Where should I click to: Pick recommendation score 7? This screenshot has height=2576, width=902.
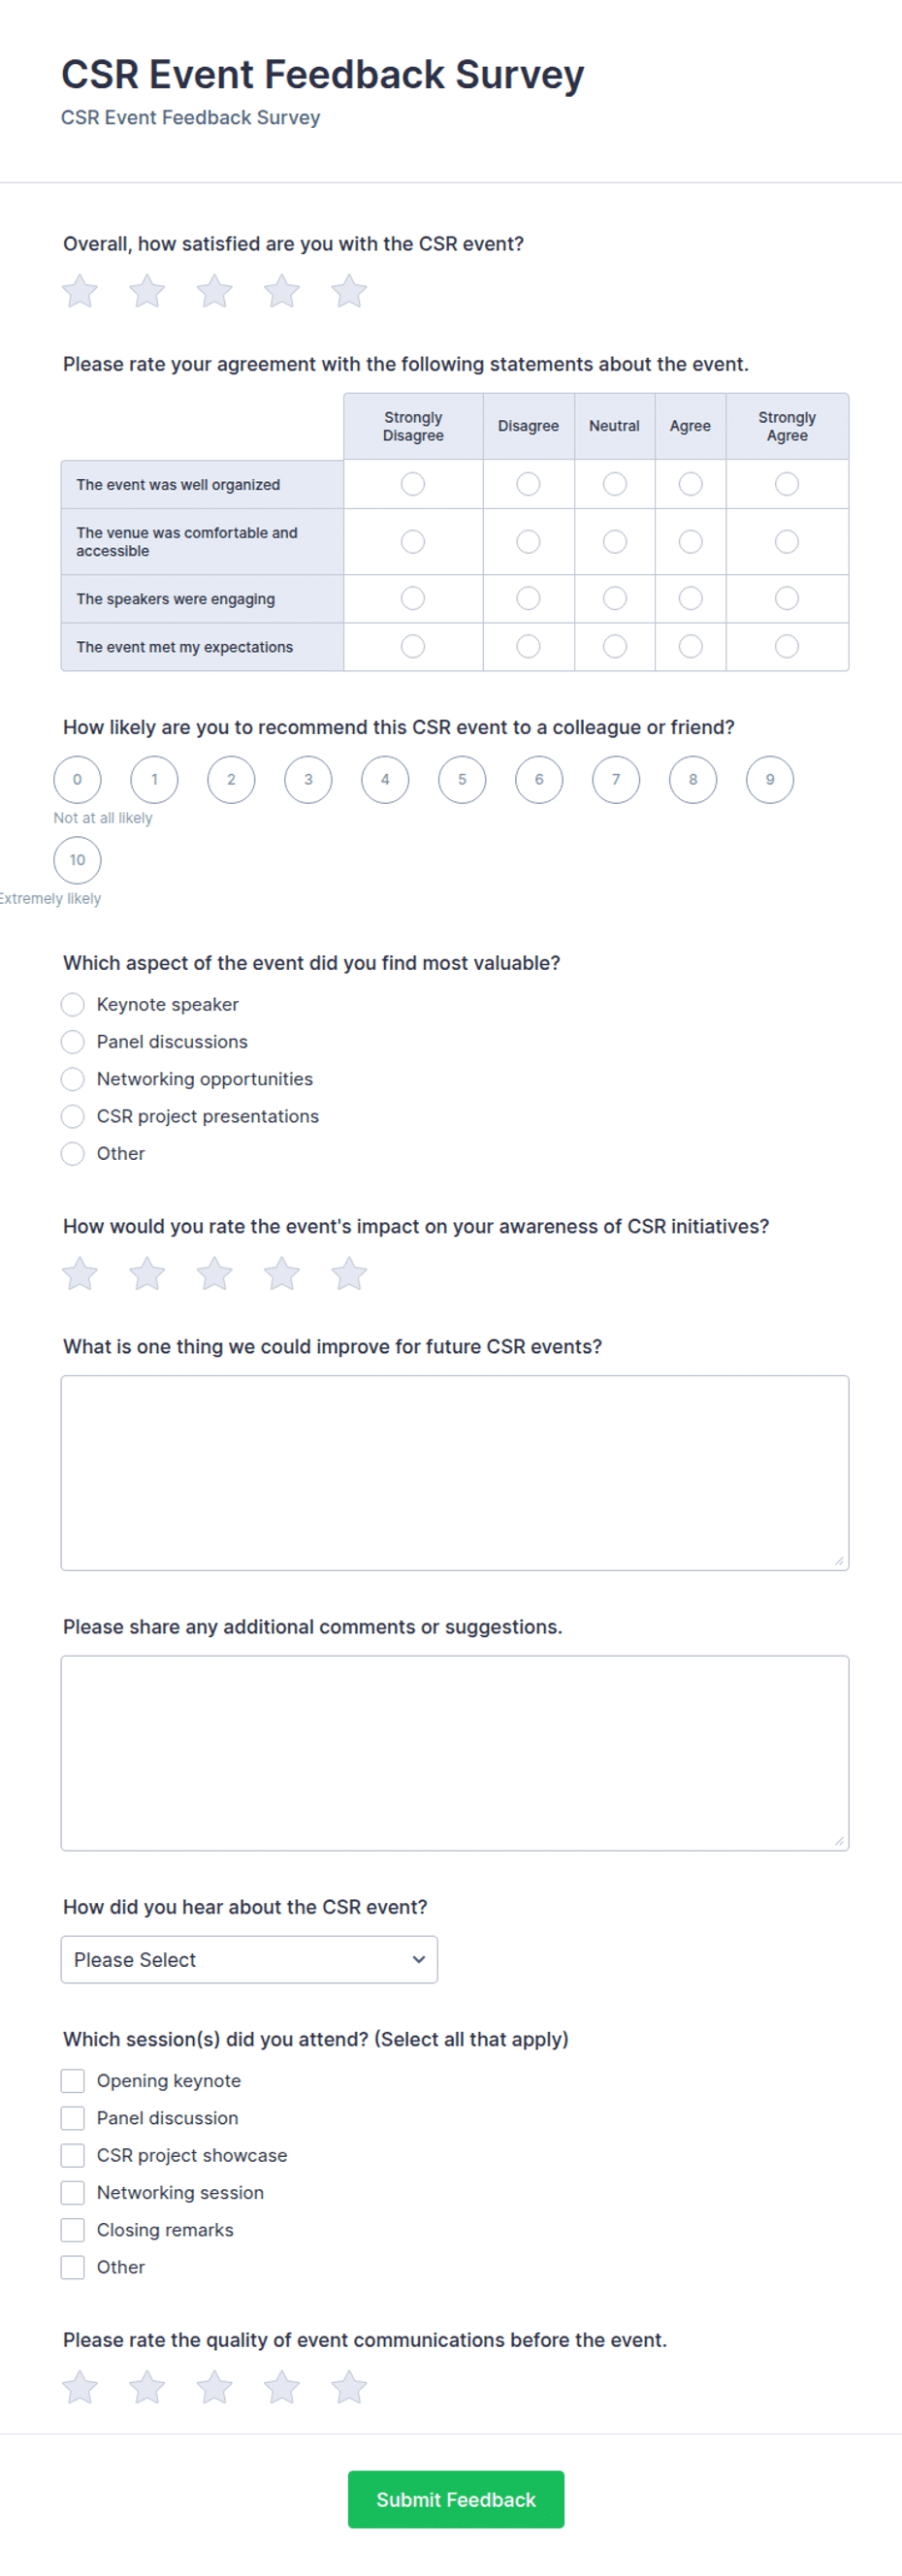[x=616, y=780]
